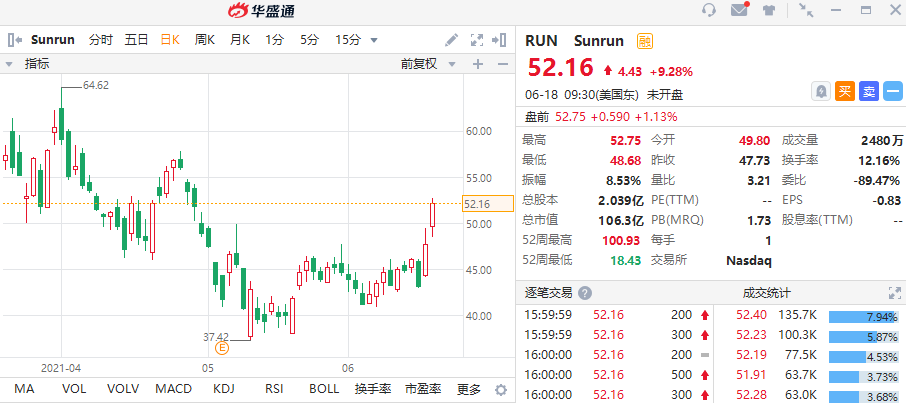Open more timeframes dropdown arrow
Image resolution: width=906 pixels, height=403 pixels.
(374, 40)
